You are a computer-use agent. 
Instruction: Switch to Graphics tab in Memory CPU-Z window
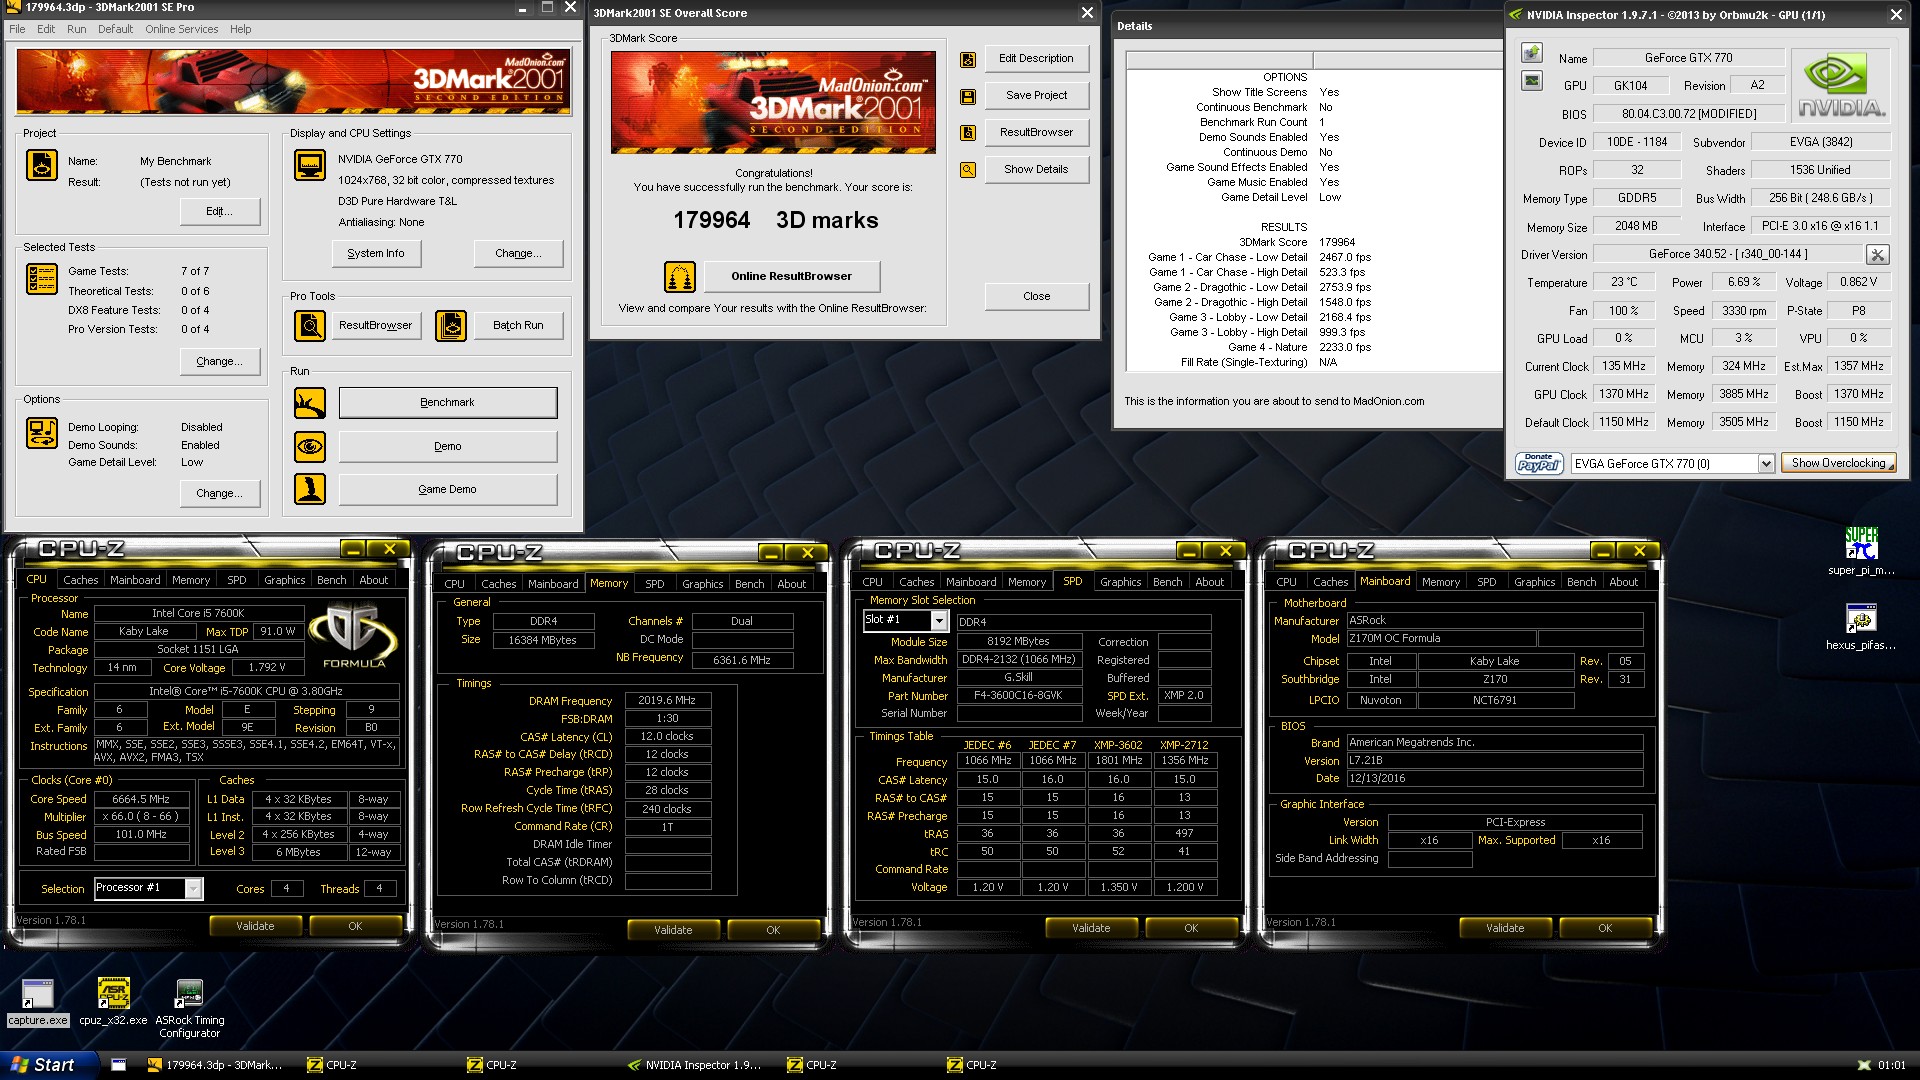coord(703,584)
